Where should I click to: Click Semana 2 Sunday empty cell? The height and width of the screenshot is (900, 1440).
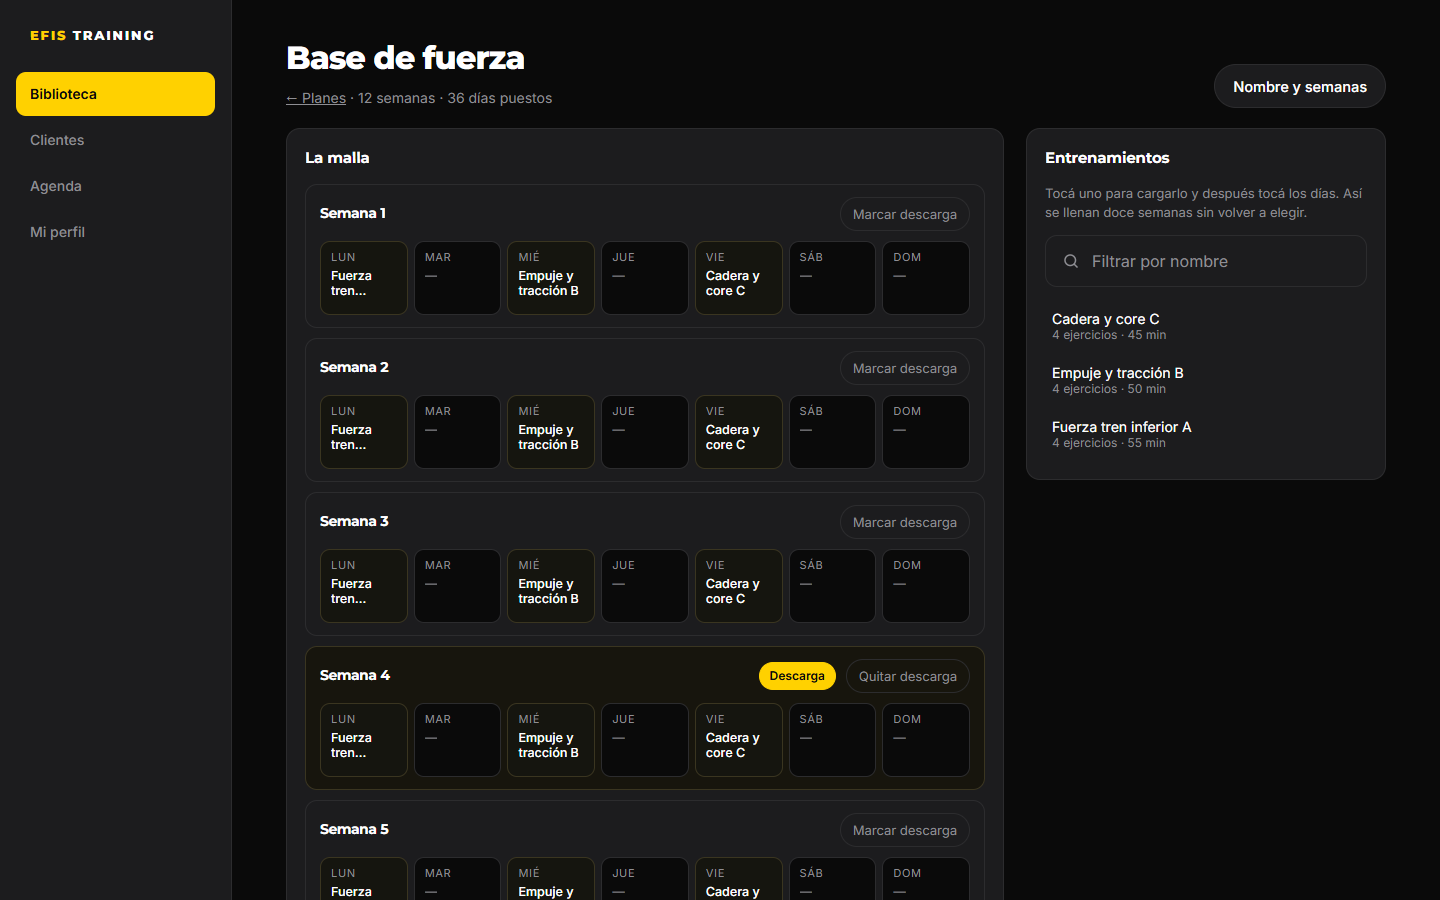click(x=926, y=432)
